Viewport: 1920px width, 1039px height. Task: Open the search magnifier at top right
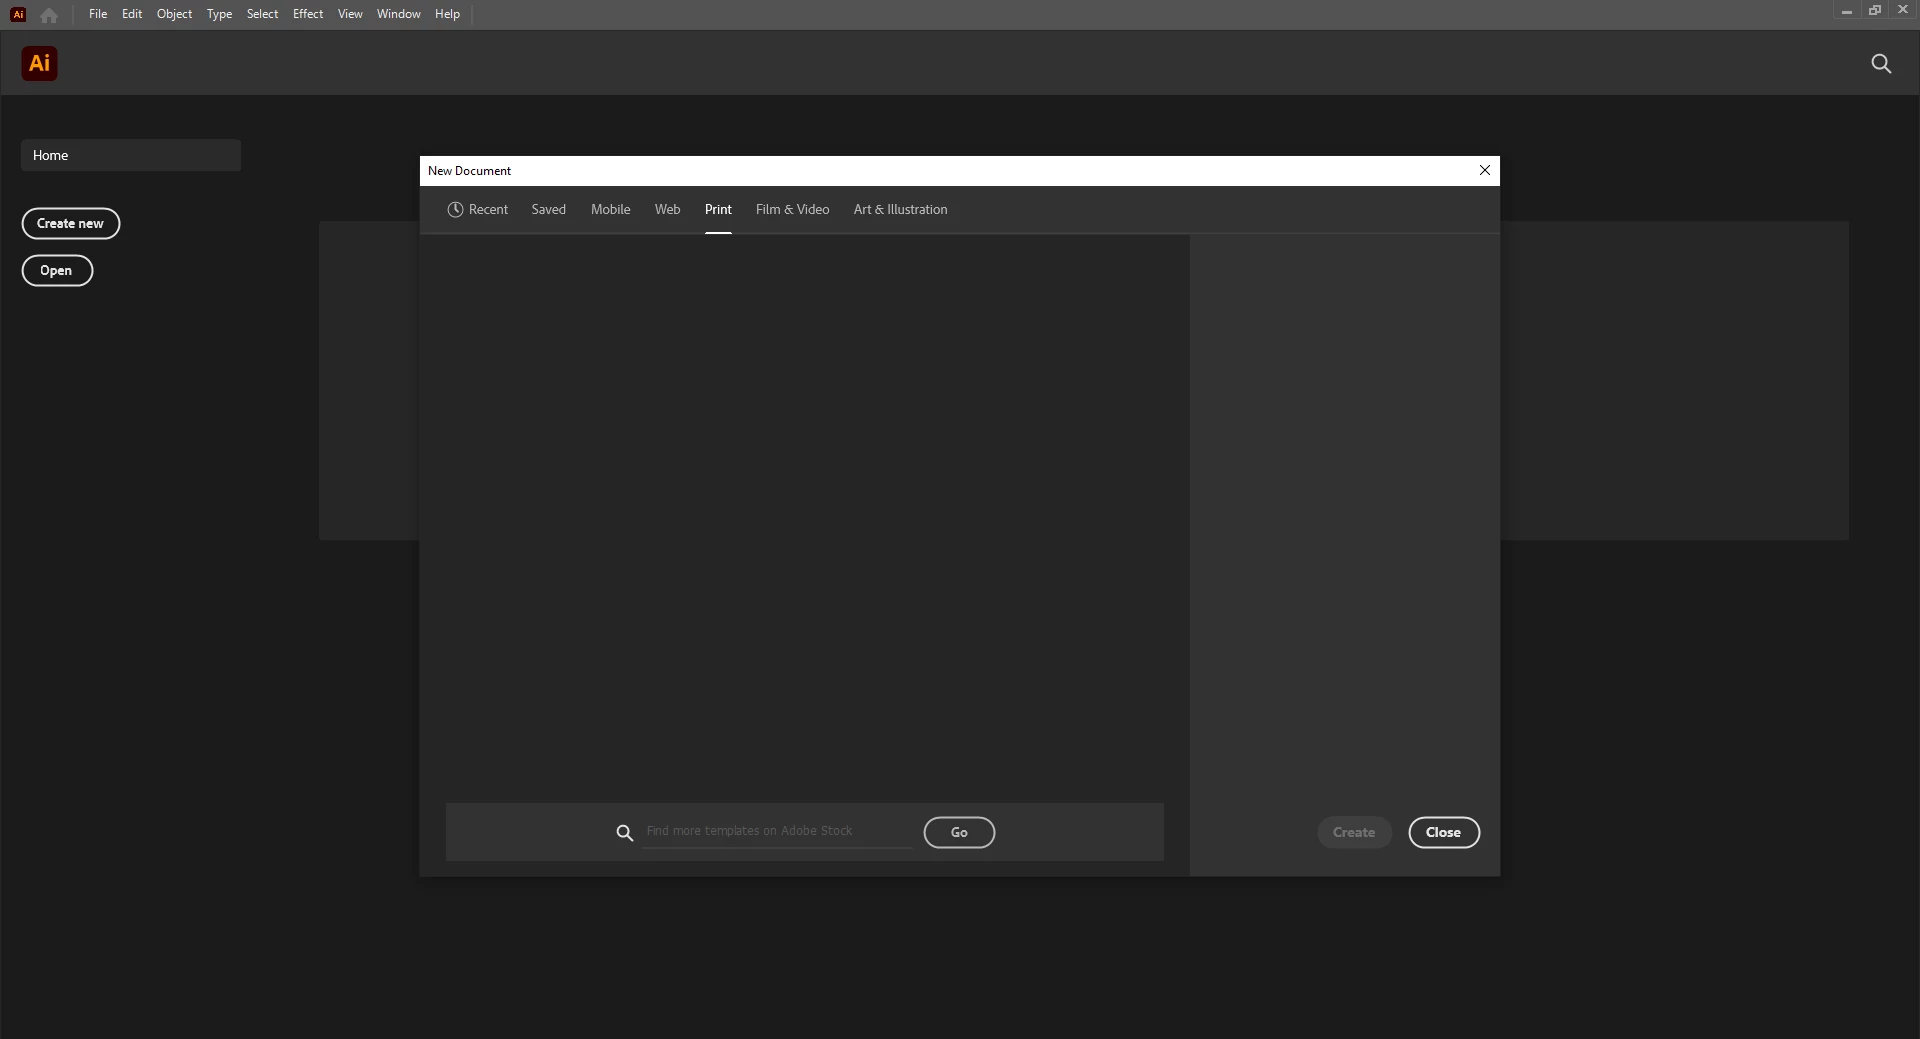1881,64
